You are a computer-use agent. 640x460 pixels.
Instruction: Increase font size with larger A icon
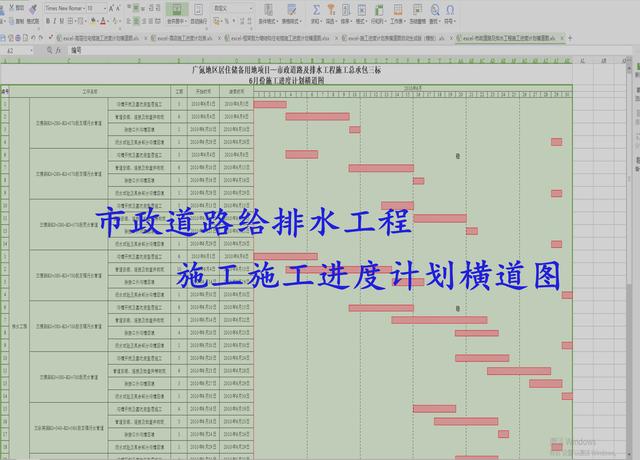[x=111, y=8]
